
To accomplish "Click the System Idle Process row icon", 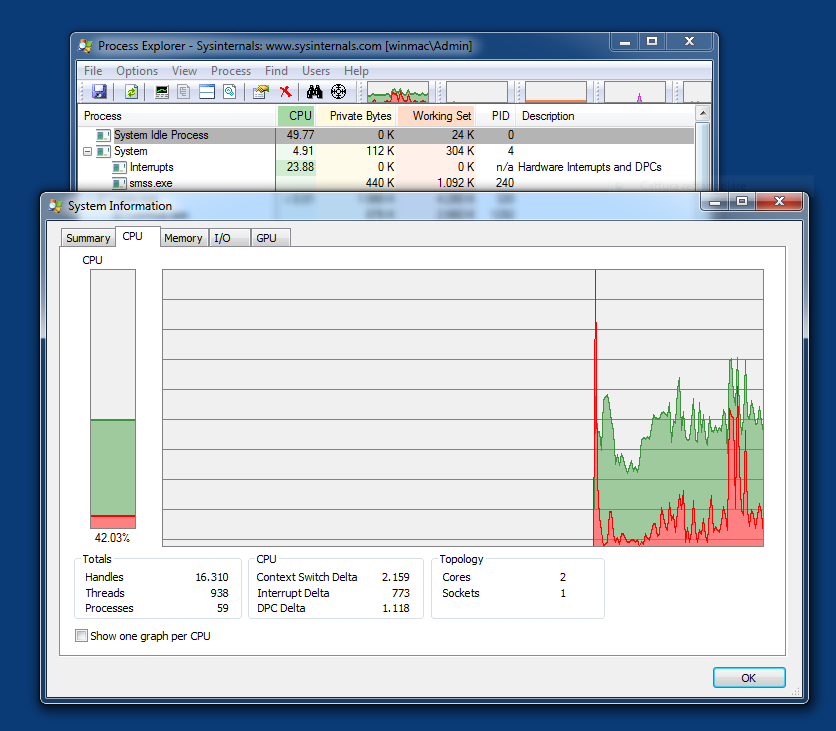I will pyautogui.click(x=103, y=135).
